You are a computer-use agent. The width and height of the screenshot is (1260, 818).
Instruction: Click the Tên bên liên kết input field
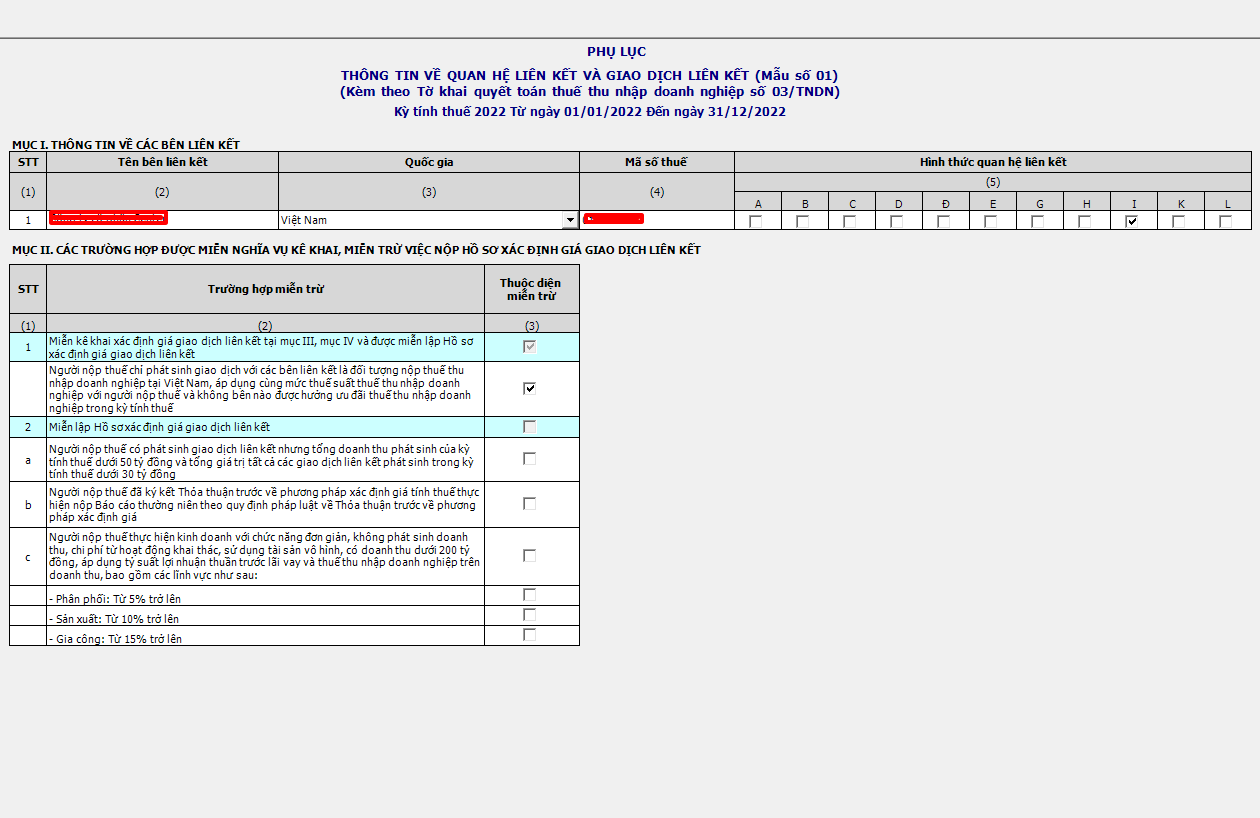pyautogui.click(x=162, y=220)
